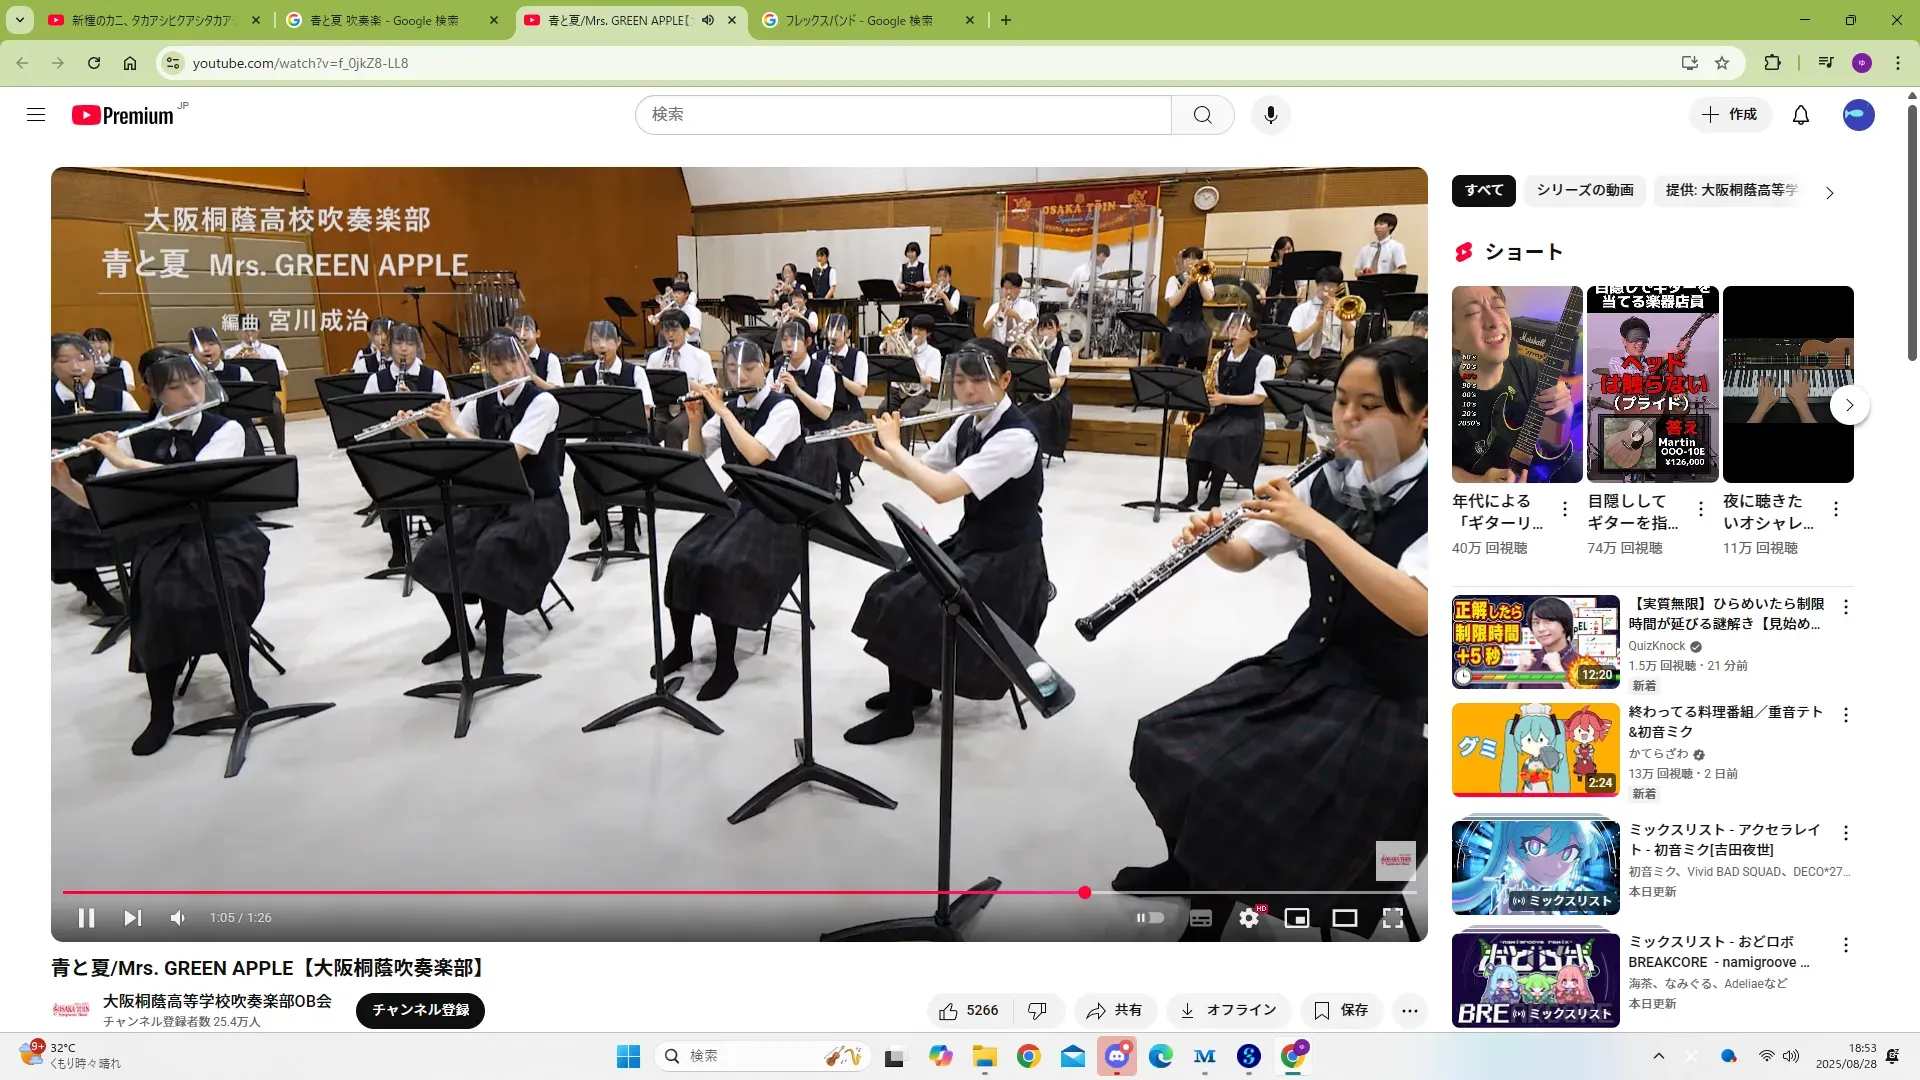Viewport: 1920px width, 1080px height.
Task: Seek on the red video progress bar
Action: tap(600, 892)
